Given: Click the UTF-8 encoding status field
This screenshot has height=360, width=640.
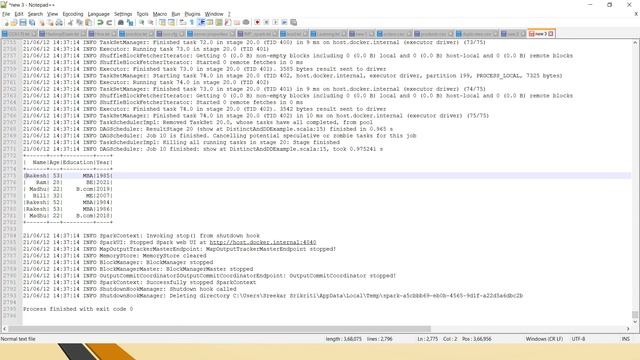Looking at the screenshot, I should pyautogui.click(x=578, y=339).
